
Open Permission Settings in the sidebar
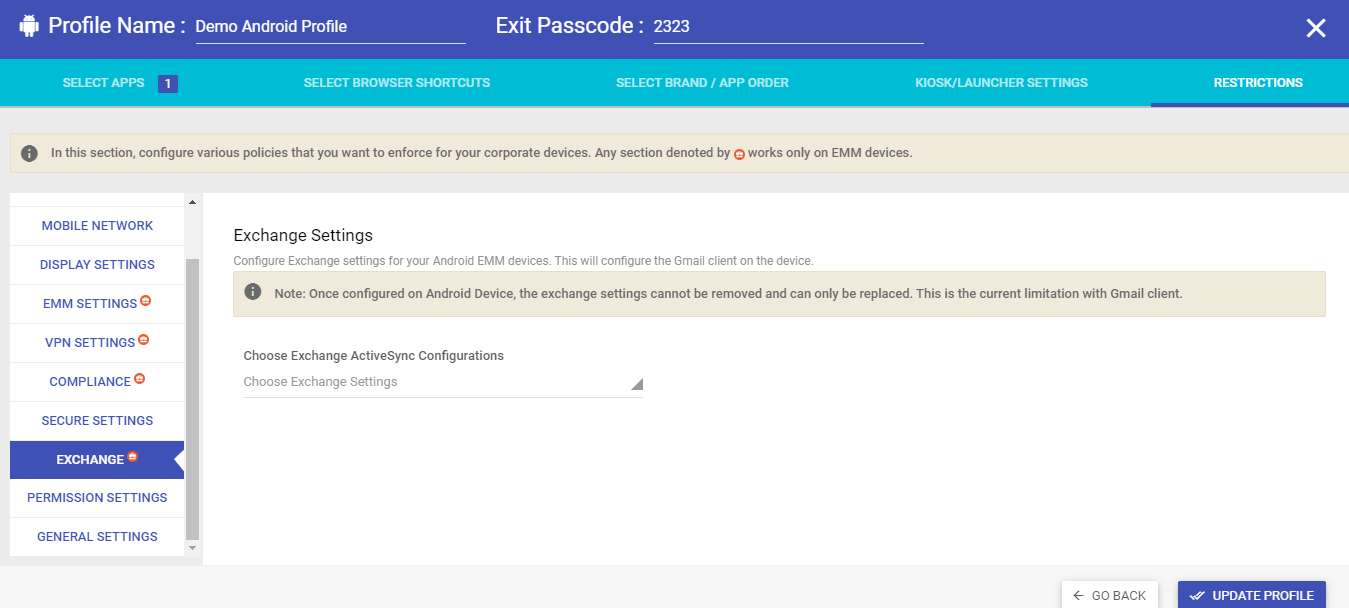97,498
